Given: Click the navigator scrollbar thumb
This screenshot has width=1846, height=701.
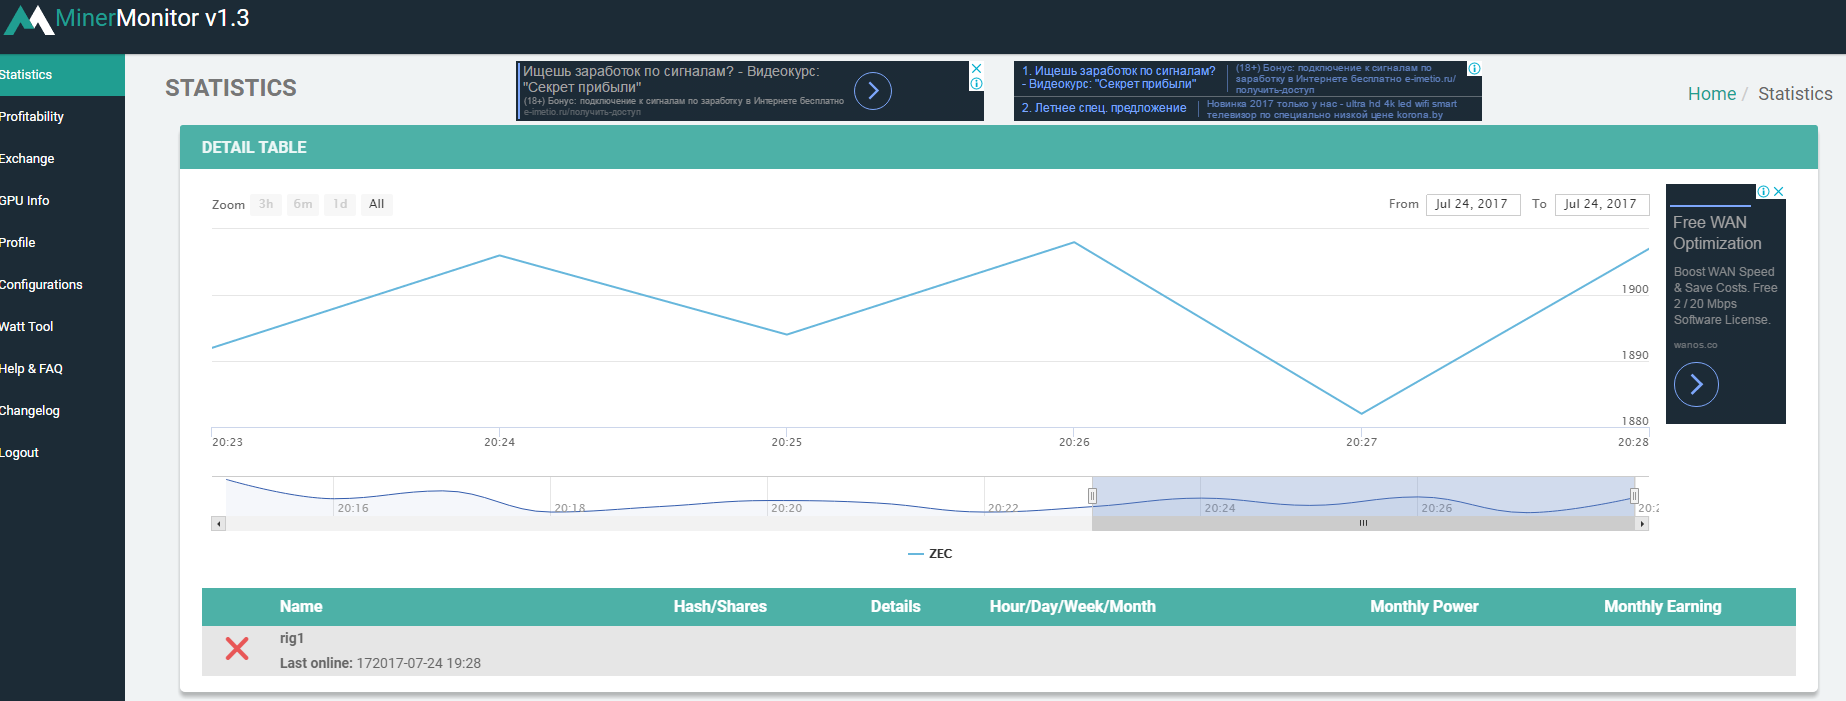Looking at the screenshot, I should pos(1363,523).
